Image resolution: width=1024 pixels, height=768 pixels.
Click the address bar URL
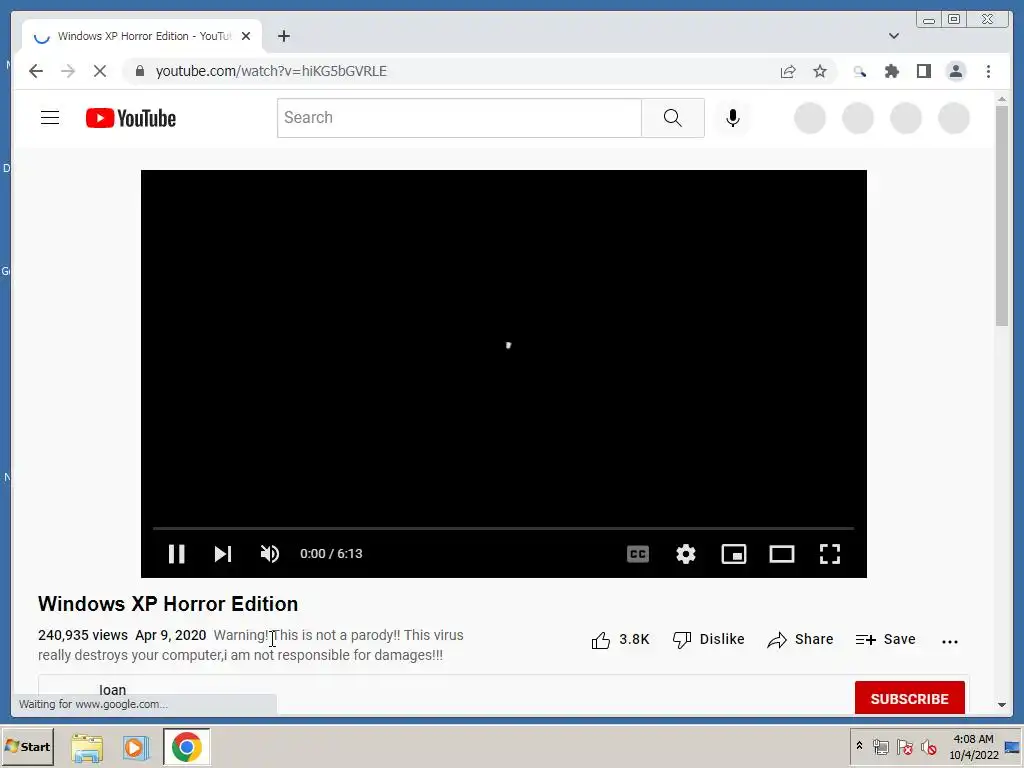click(x=271, y=71)
